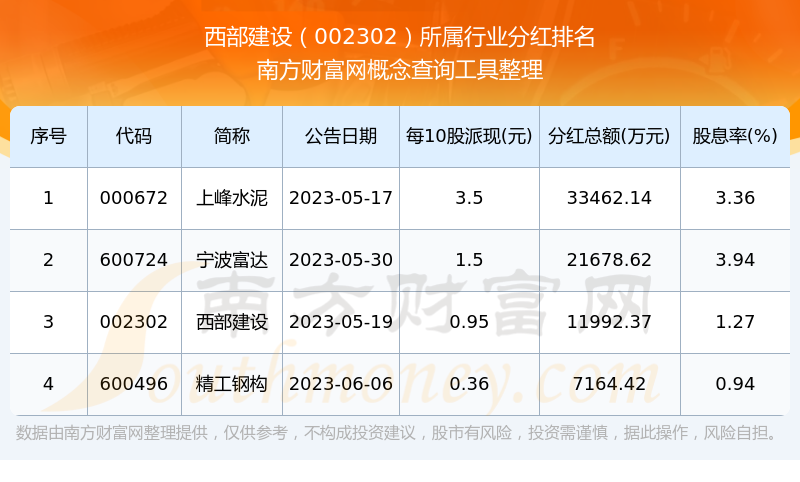Click the yield value 0.94
This screenshot has height=482, width=800.
tap(735, 384)
